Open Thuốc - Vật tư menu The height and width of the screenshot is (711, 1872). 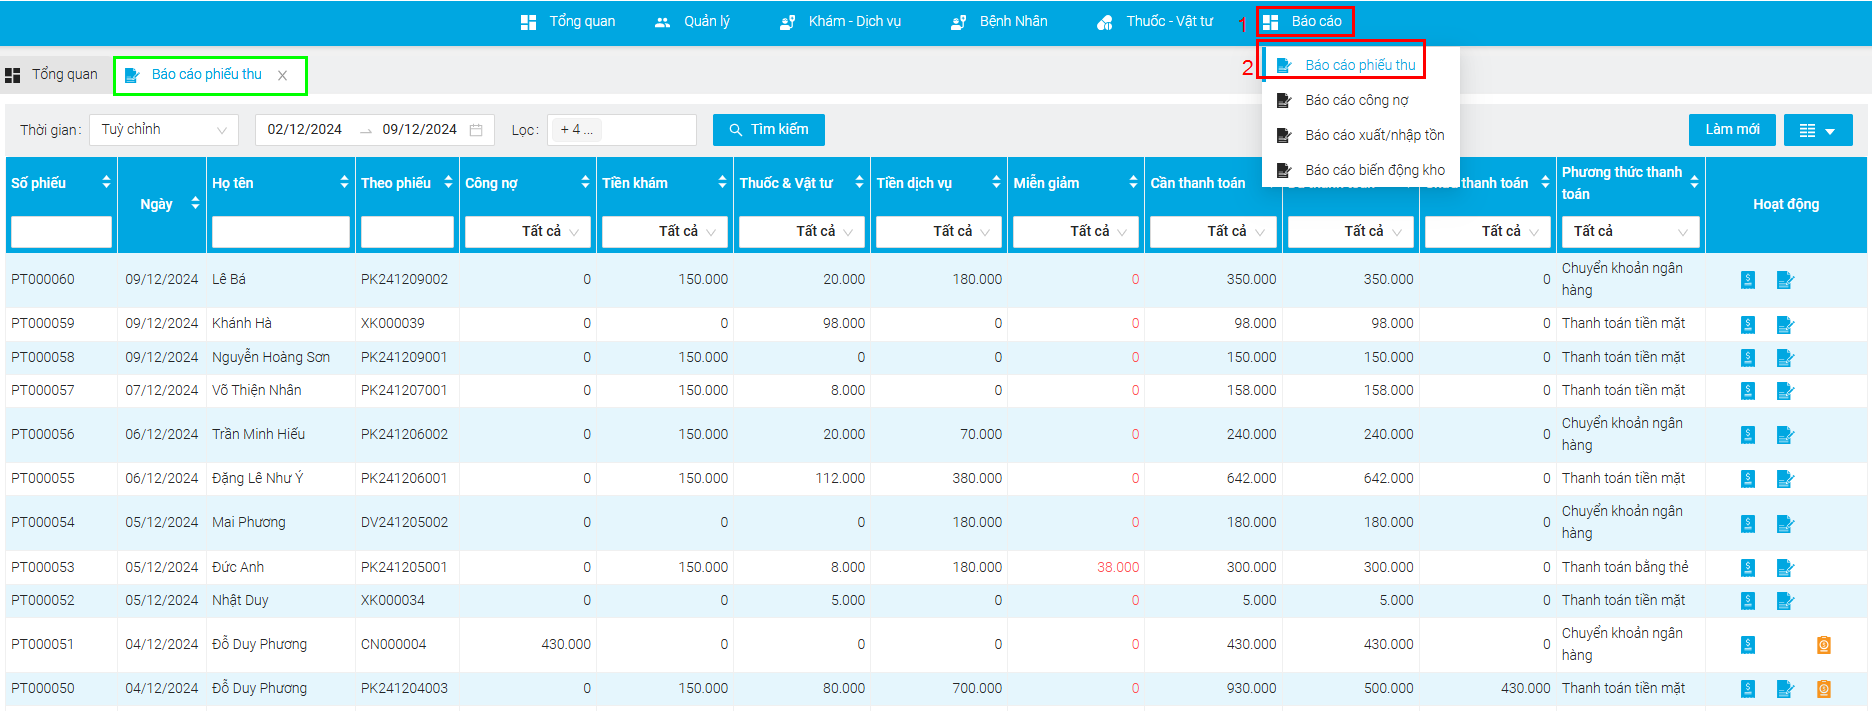(x=1155, y=21)
